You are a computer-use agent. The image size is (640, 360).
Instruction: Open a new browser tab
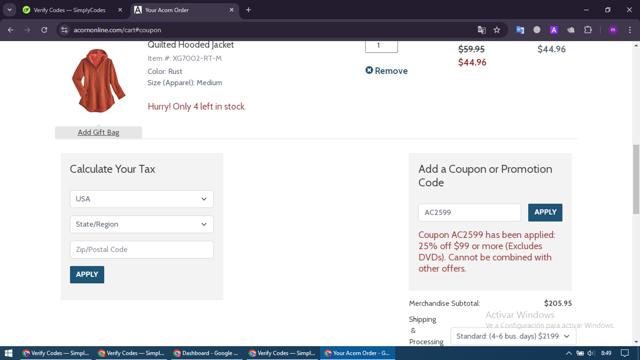coord(248,10)
